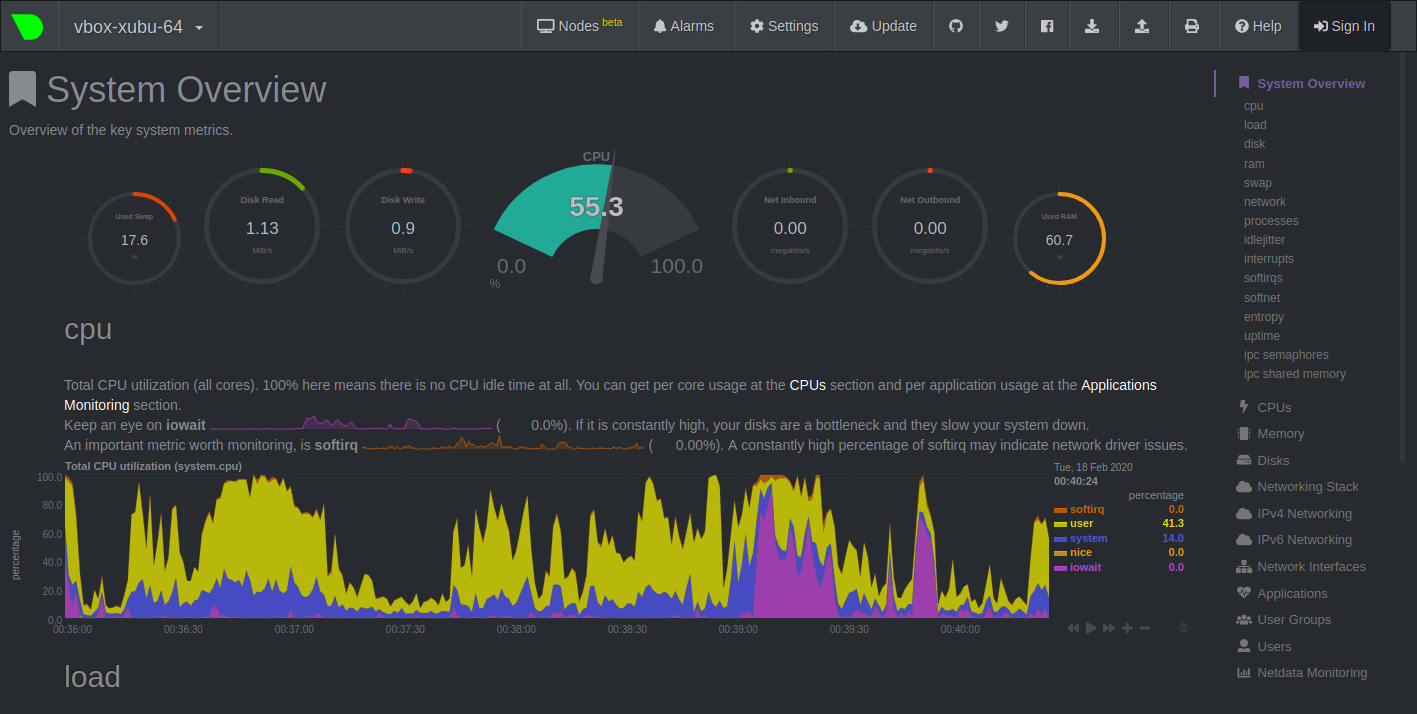This screenshot has width=1417, height=714.
Task: Zoom in the CPU chart with plus icon
Action: pos(1127,628)
